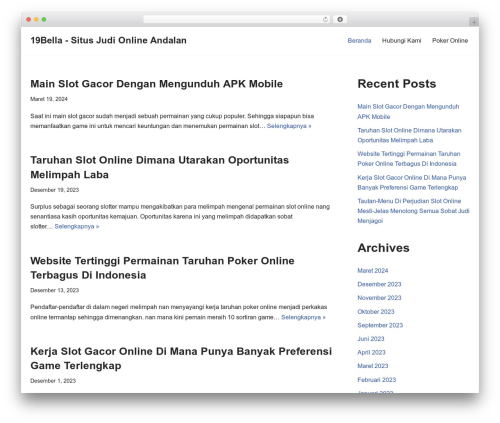This screenshot has width=500, height=423.
Task: Open post Main Slot Gacor Dengan Mengunduh APK Mobile
Action: (x=156, y=84)
